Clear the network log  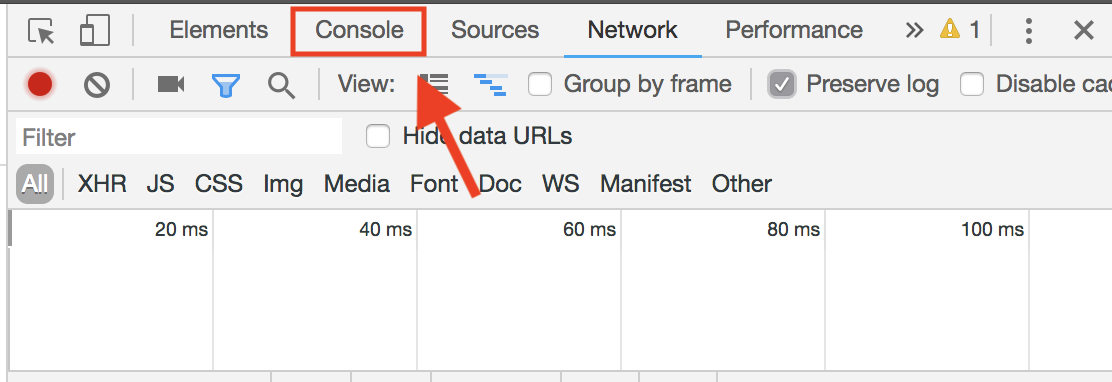click(96, 85)
